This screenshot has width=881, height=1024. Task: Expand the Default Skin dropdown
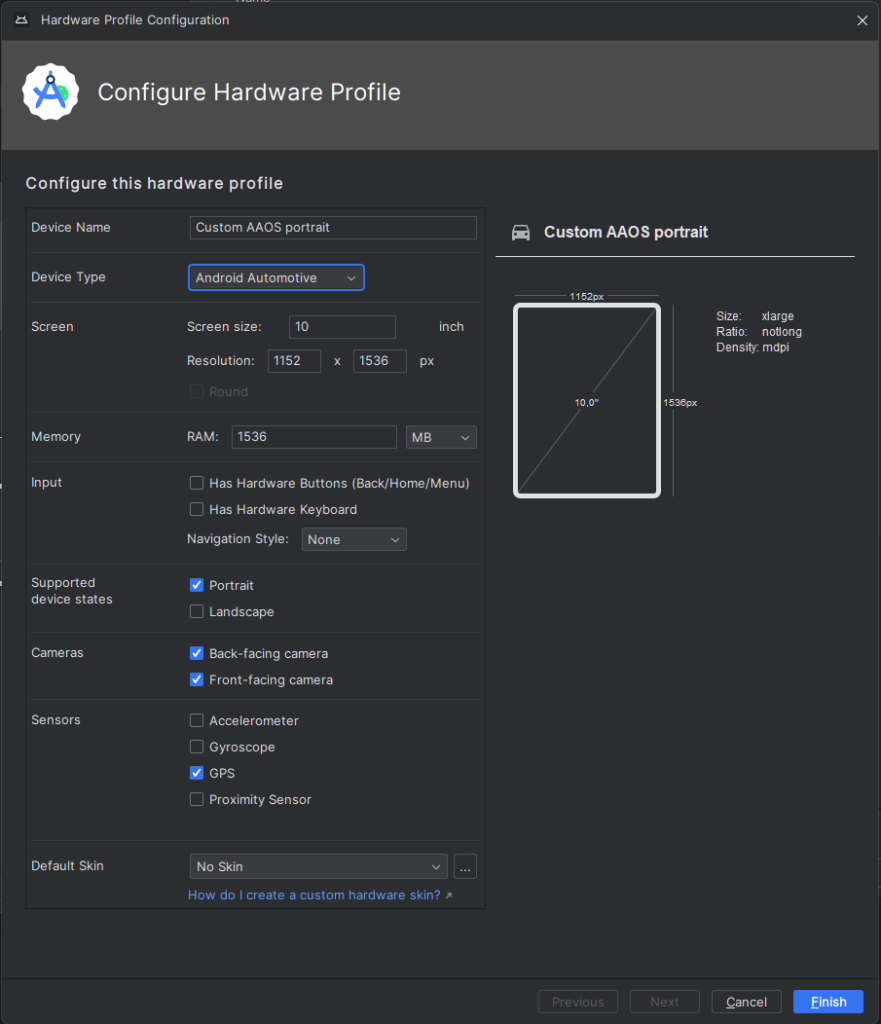click(x=319, y=867)
